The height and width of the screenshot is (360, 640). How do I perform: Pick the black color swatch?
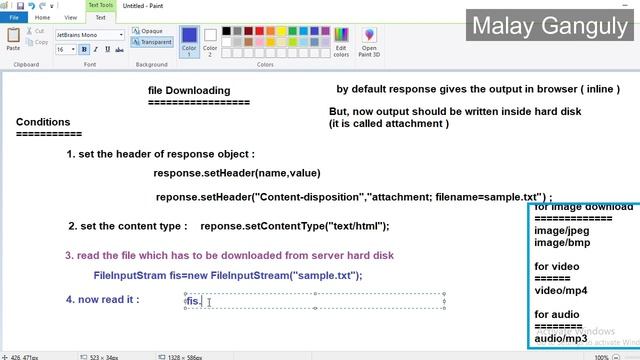[227, 31]
